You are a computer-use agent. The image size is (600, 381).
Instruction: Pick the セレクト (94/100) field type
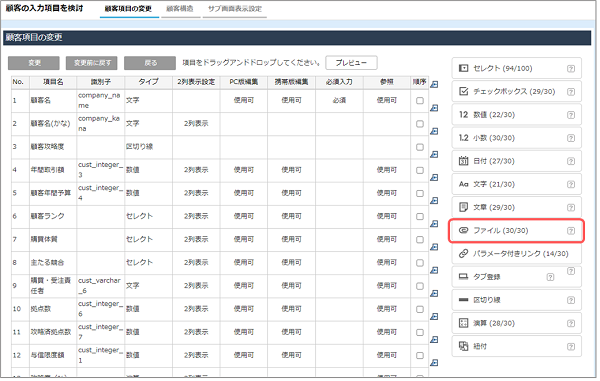click(516, 68)
